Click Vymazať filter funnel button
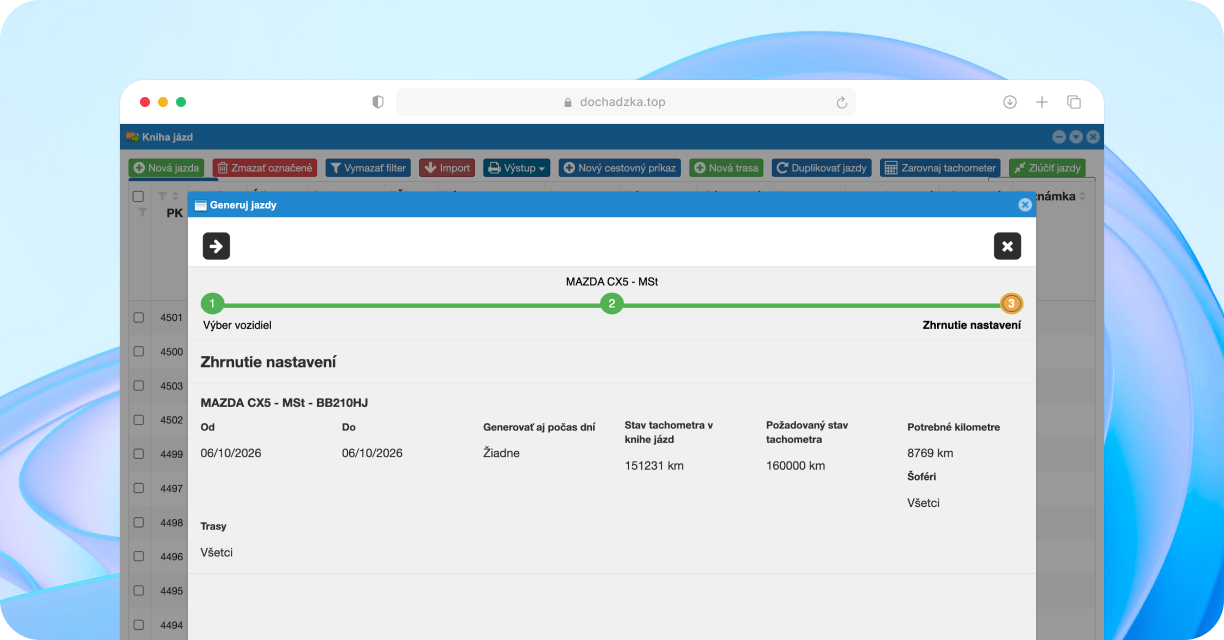The height and width of the screenshot is (640, 1224). click(368, 168)
